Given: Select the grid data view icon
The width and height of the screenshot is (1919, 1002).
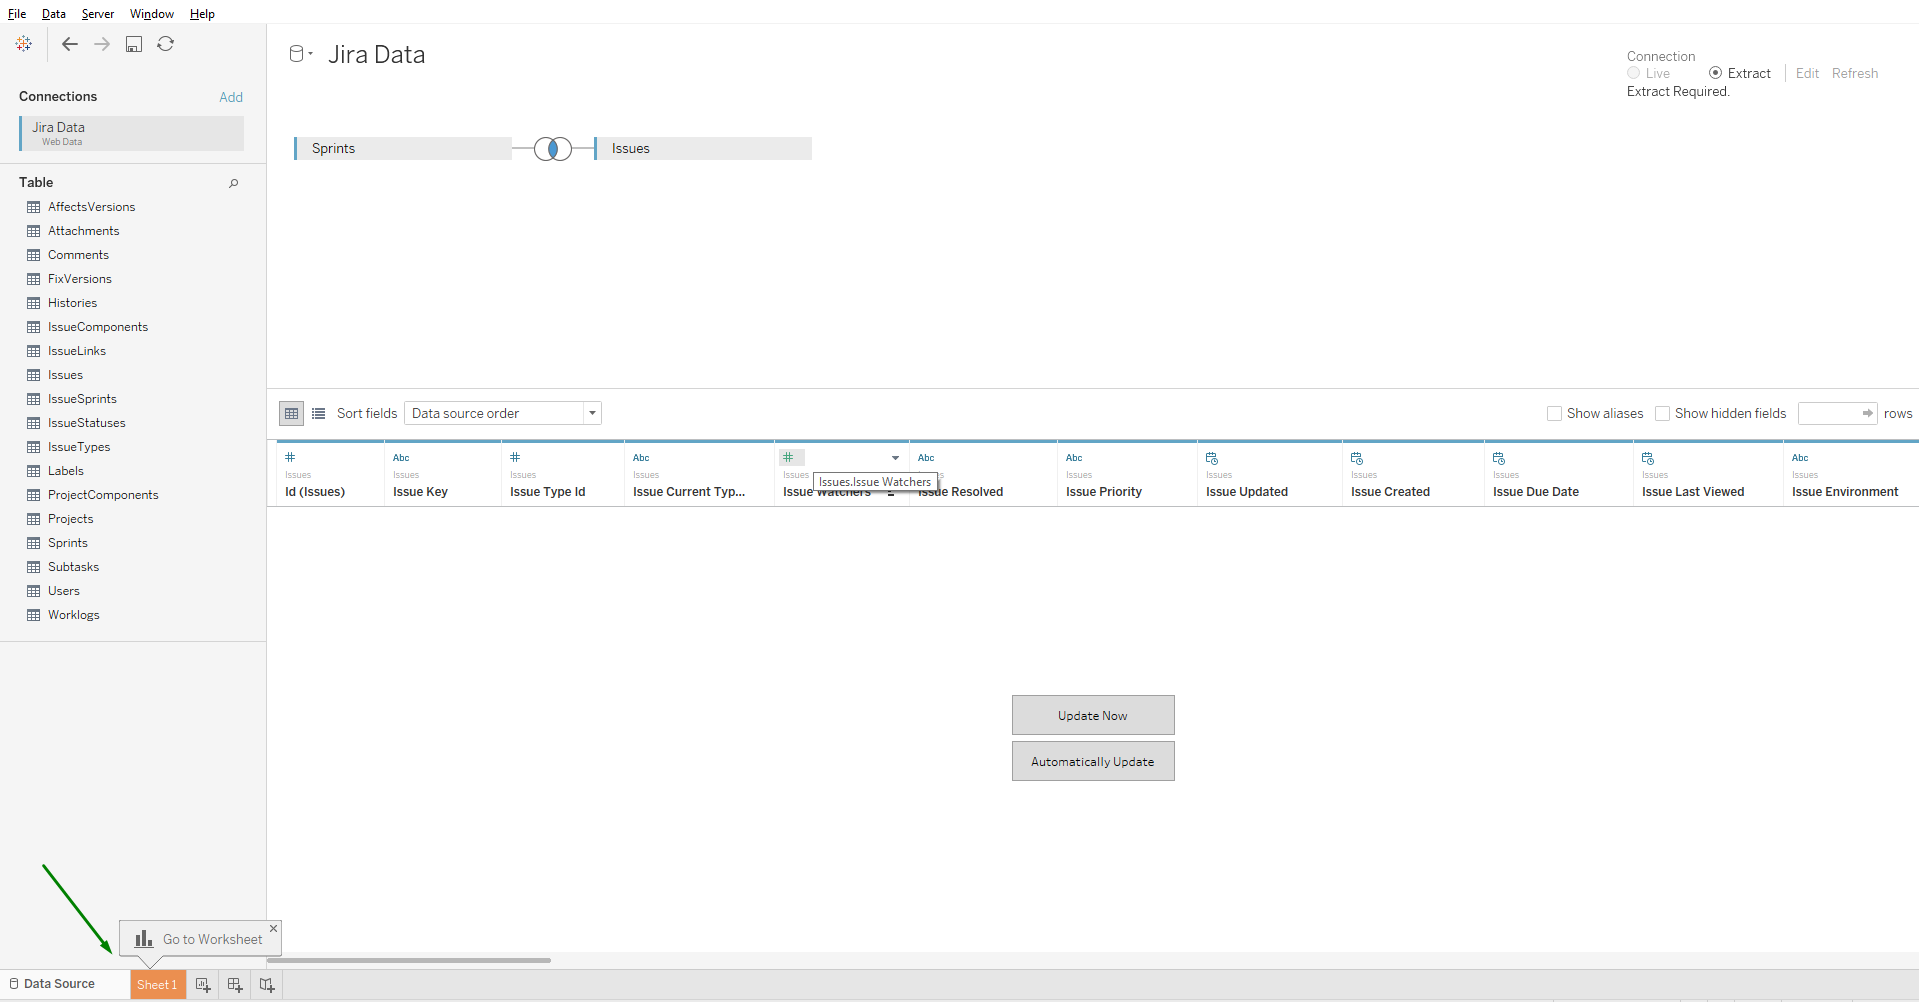Looking at the screenshot, I should tap(291, 413).
